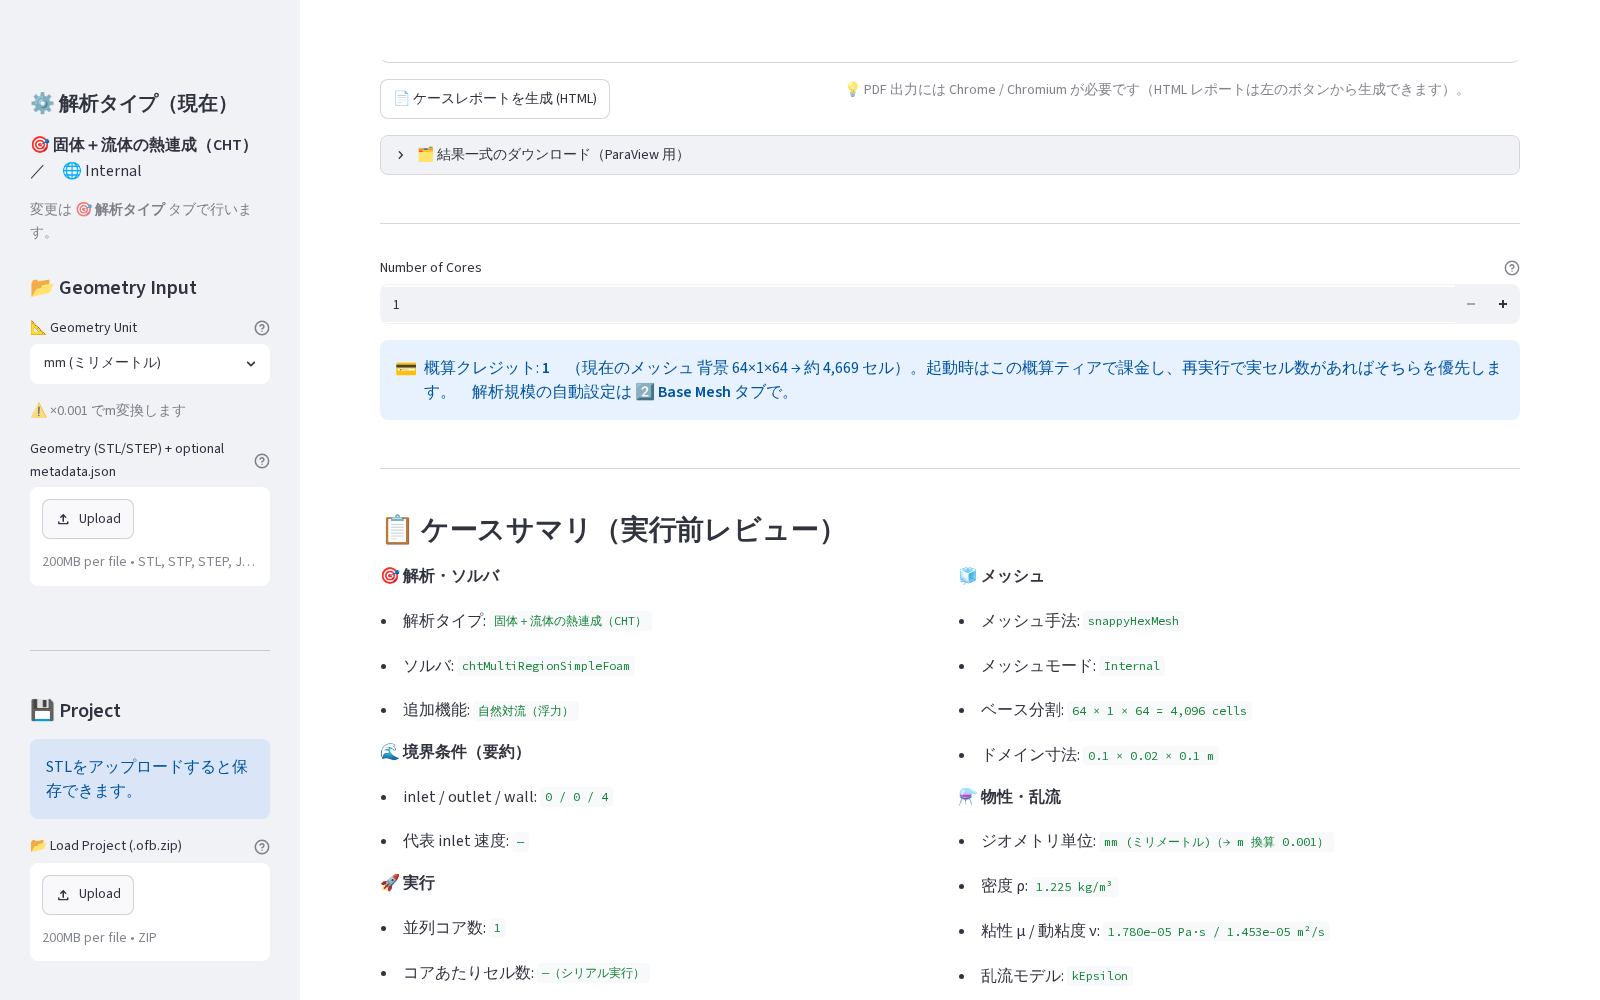Increase the number of cores
The width and height of the screenshot is (1600, 1000).
point(1503,304)
